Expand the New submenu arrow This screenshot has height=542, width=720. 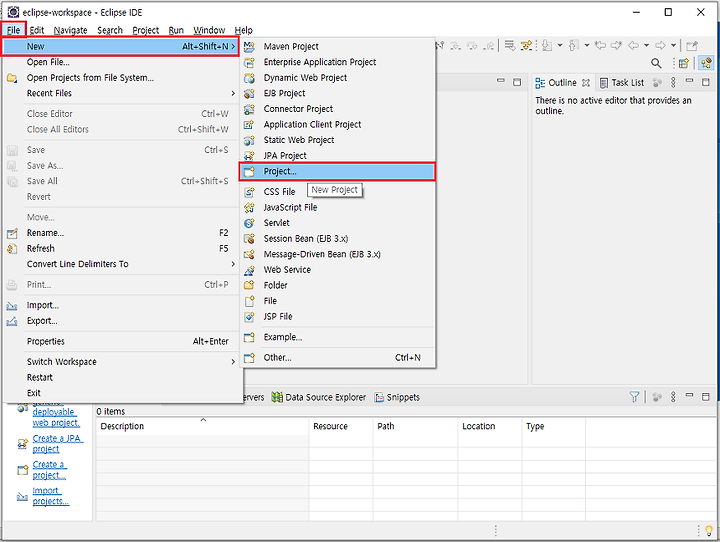233,46
